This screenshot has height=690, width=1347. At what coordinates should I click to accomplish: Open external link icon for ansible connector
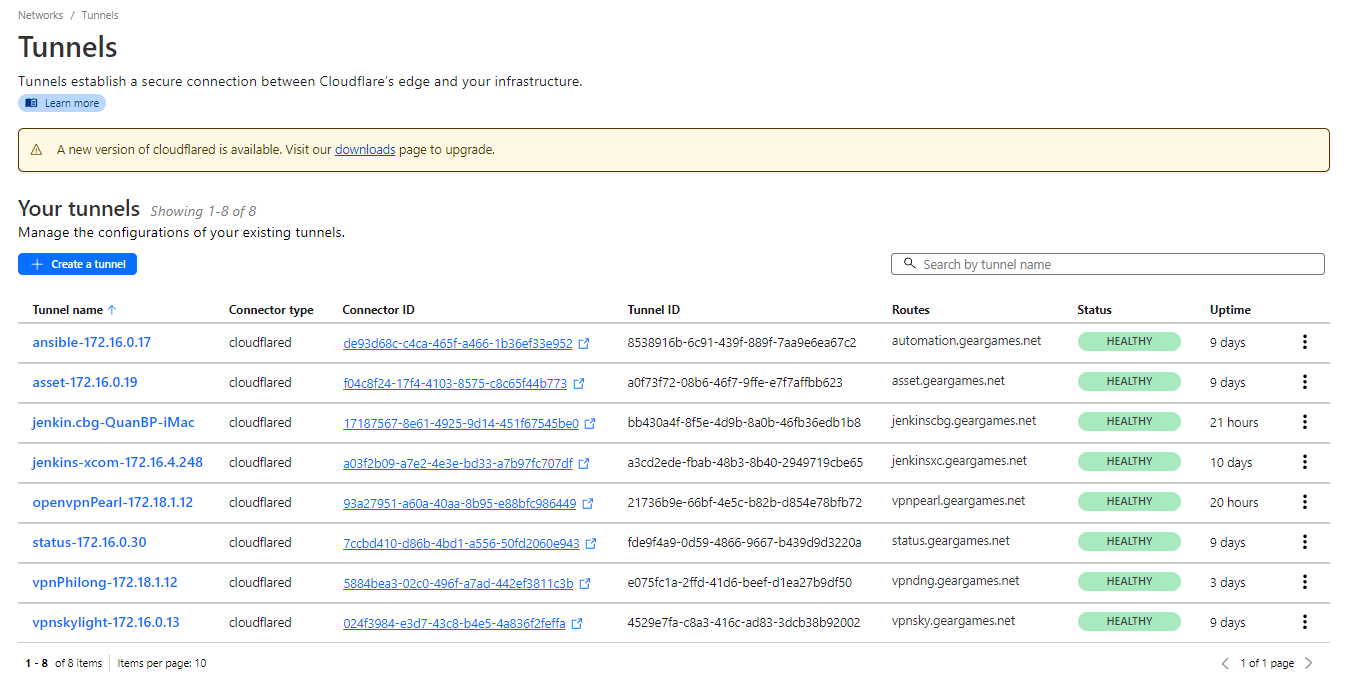coord(584,343)
